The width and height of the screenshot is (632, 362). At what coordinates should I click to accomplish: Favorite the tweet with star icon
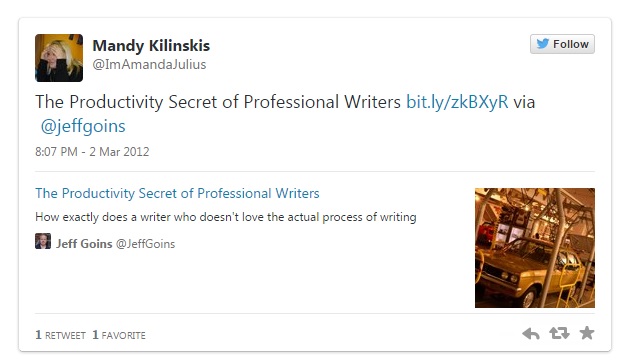pos(587,333)
